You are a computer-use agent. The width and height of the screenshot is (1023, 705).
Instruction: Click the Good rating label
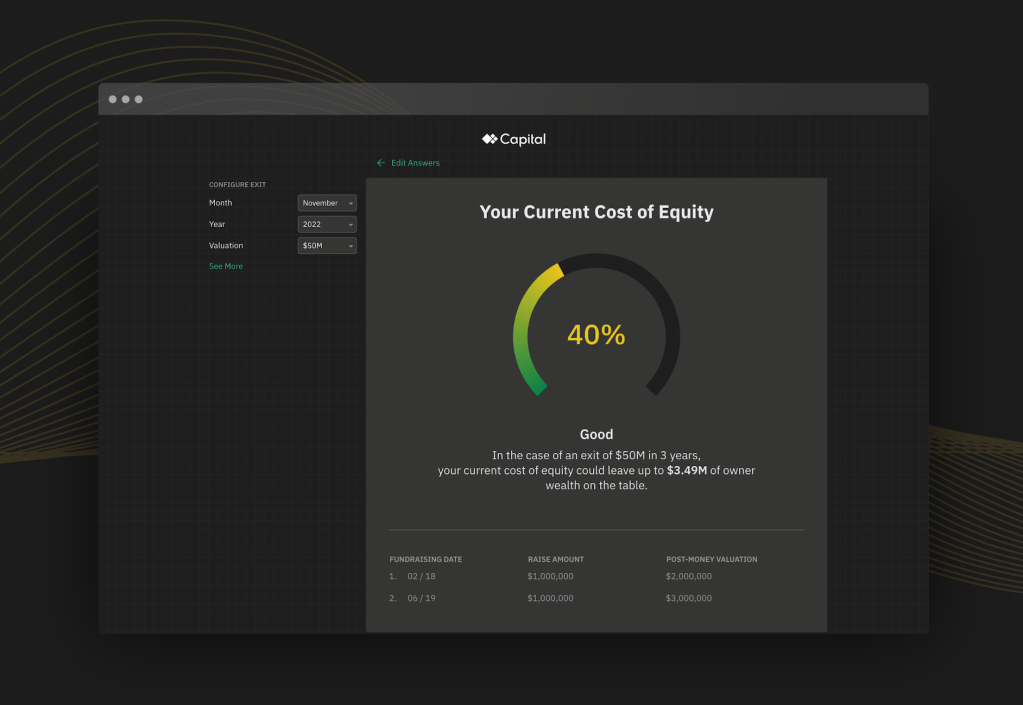click(596, 434)
